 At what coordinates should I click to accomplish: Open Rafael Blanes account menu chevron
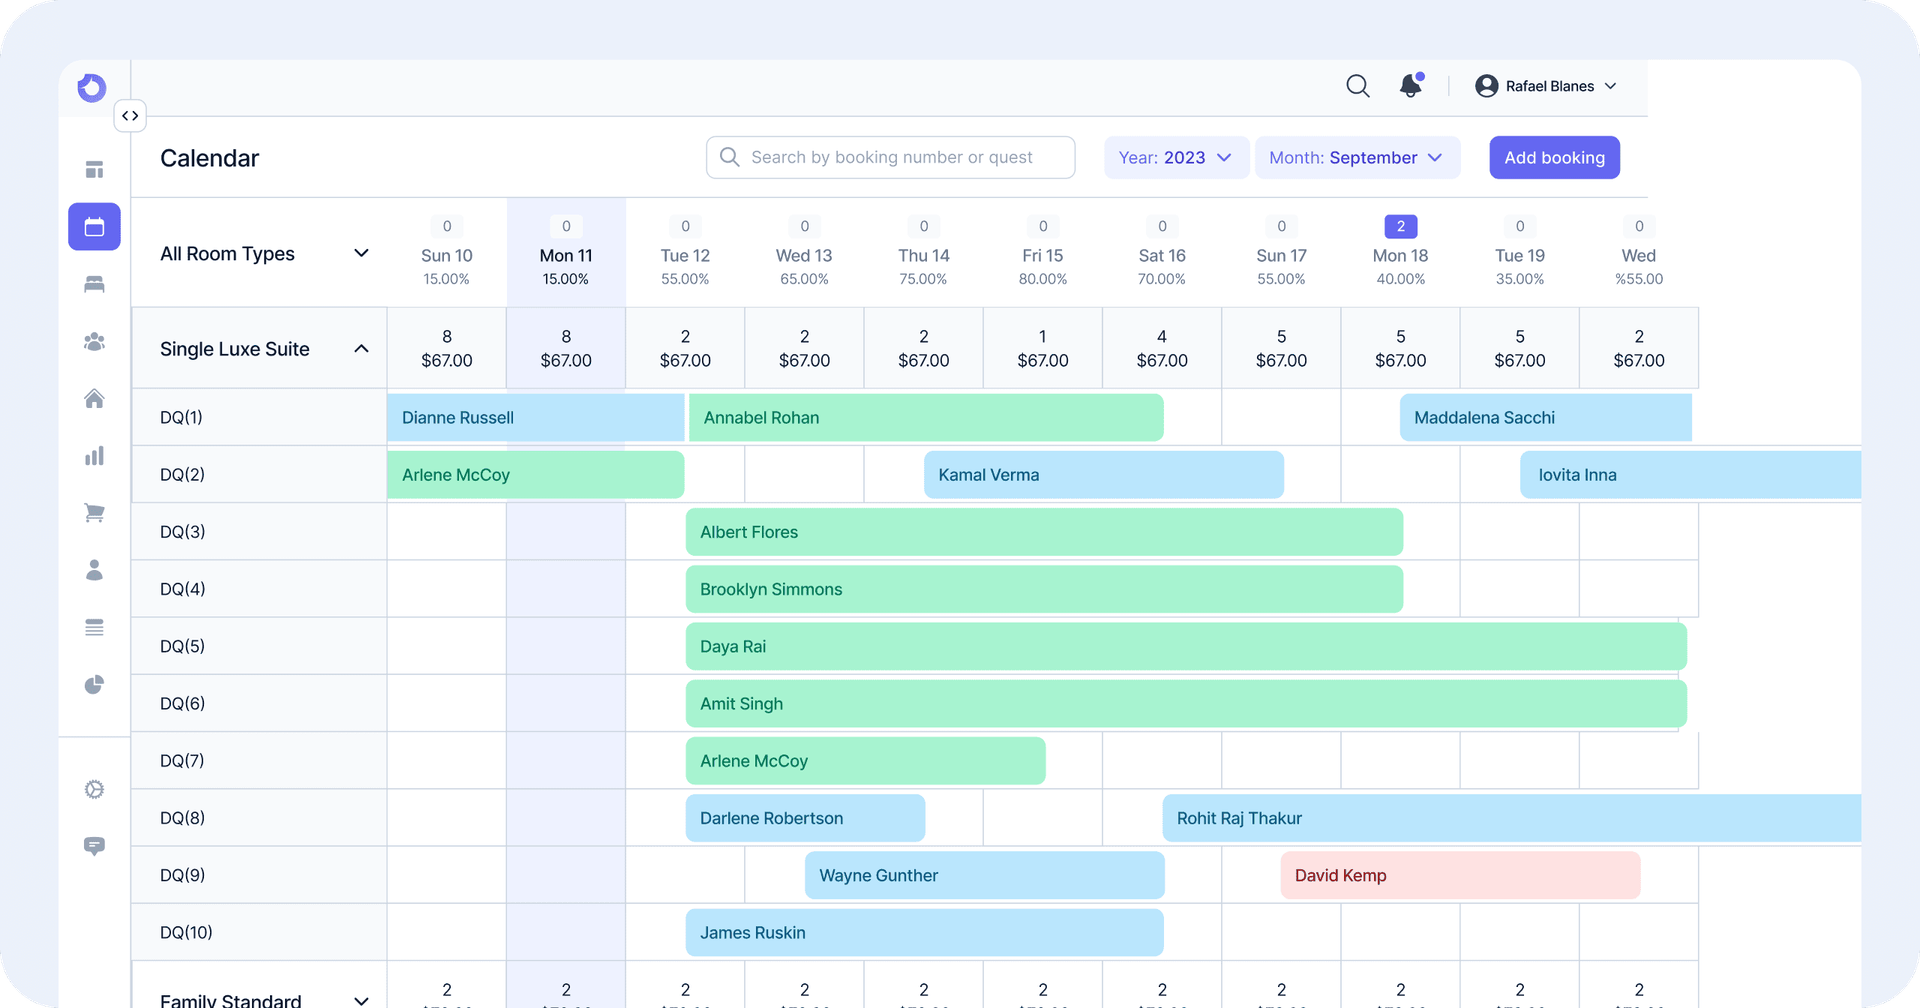tap(1610, 86)
